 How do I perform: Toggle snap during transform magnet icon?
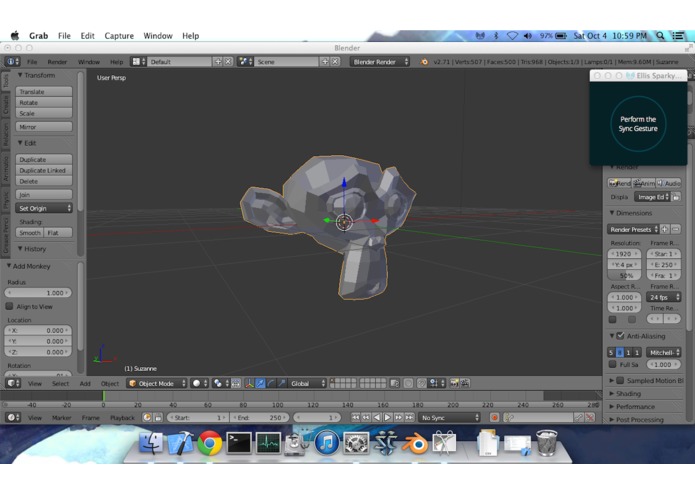click(422, 383)
